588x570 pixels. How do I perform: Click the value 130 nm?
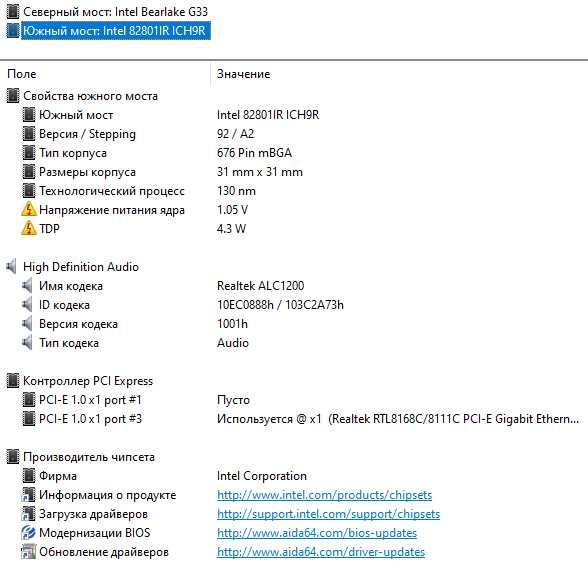(236, 191)
